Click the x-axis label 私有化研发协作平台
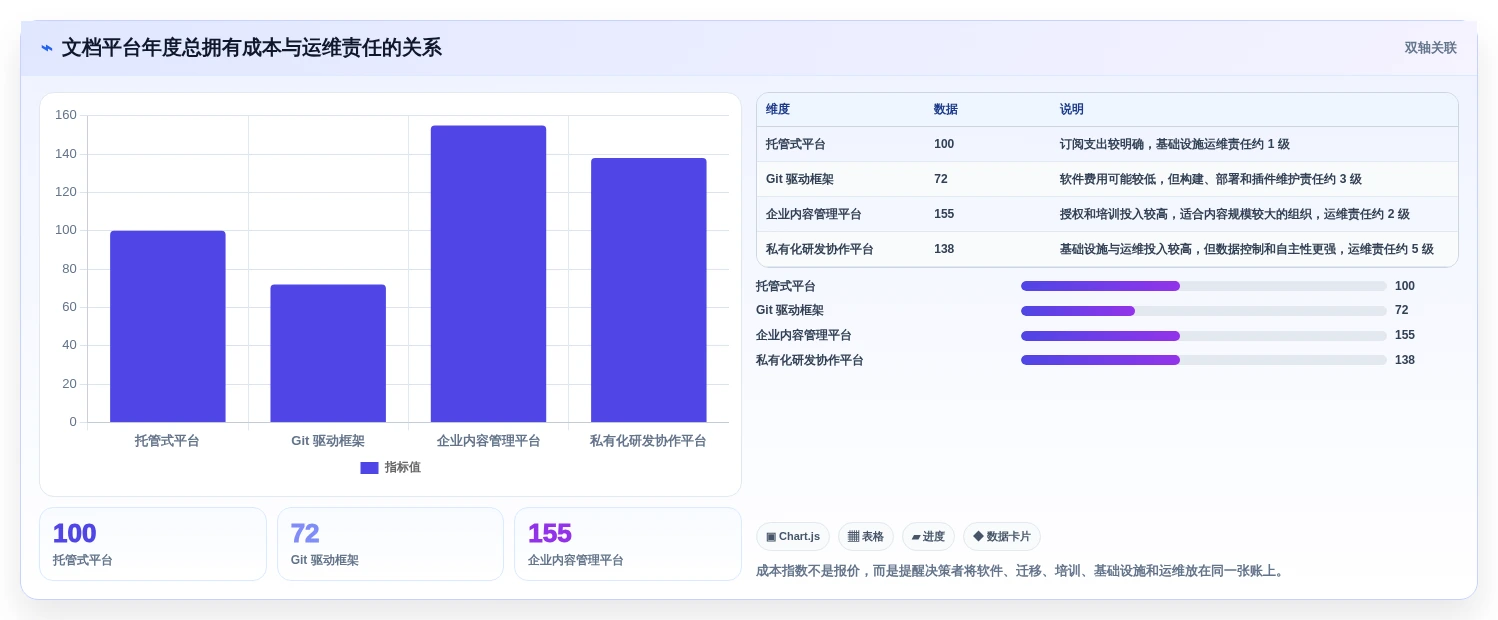The width and height of the screenshot is (1498, 620). pyautogui.click(x=648, y=441)
